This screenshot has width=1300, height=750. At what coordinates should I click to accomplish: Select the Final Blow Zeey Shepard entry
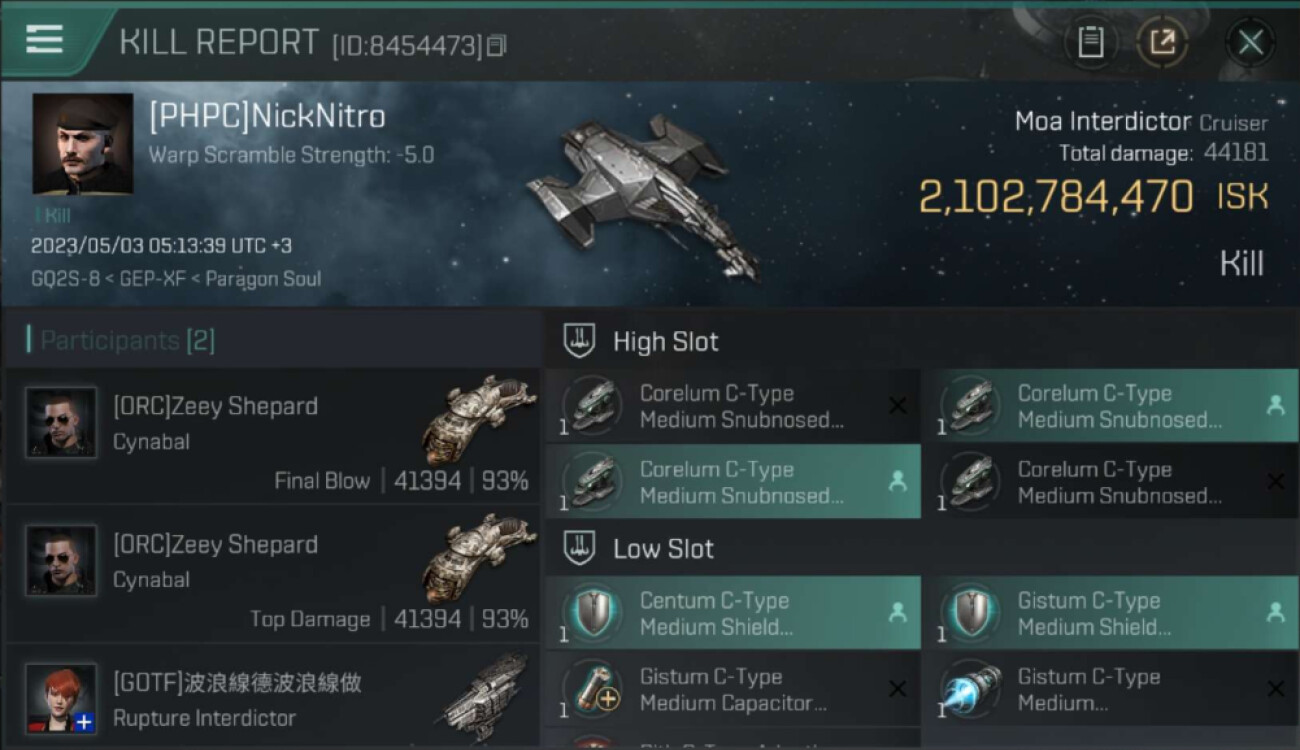click(x=272, y=436)
